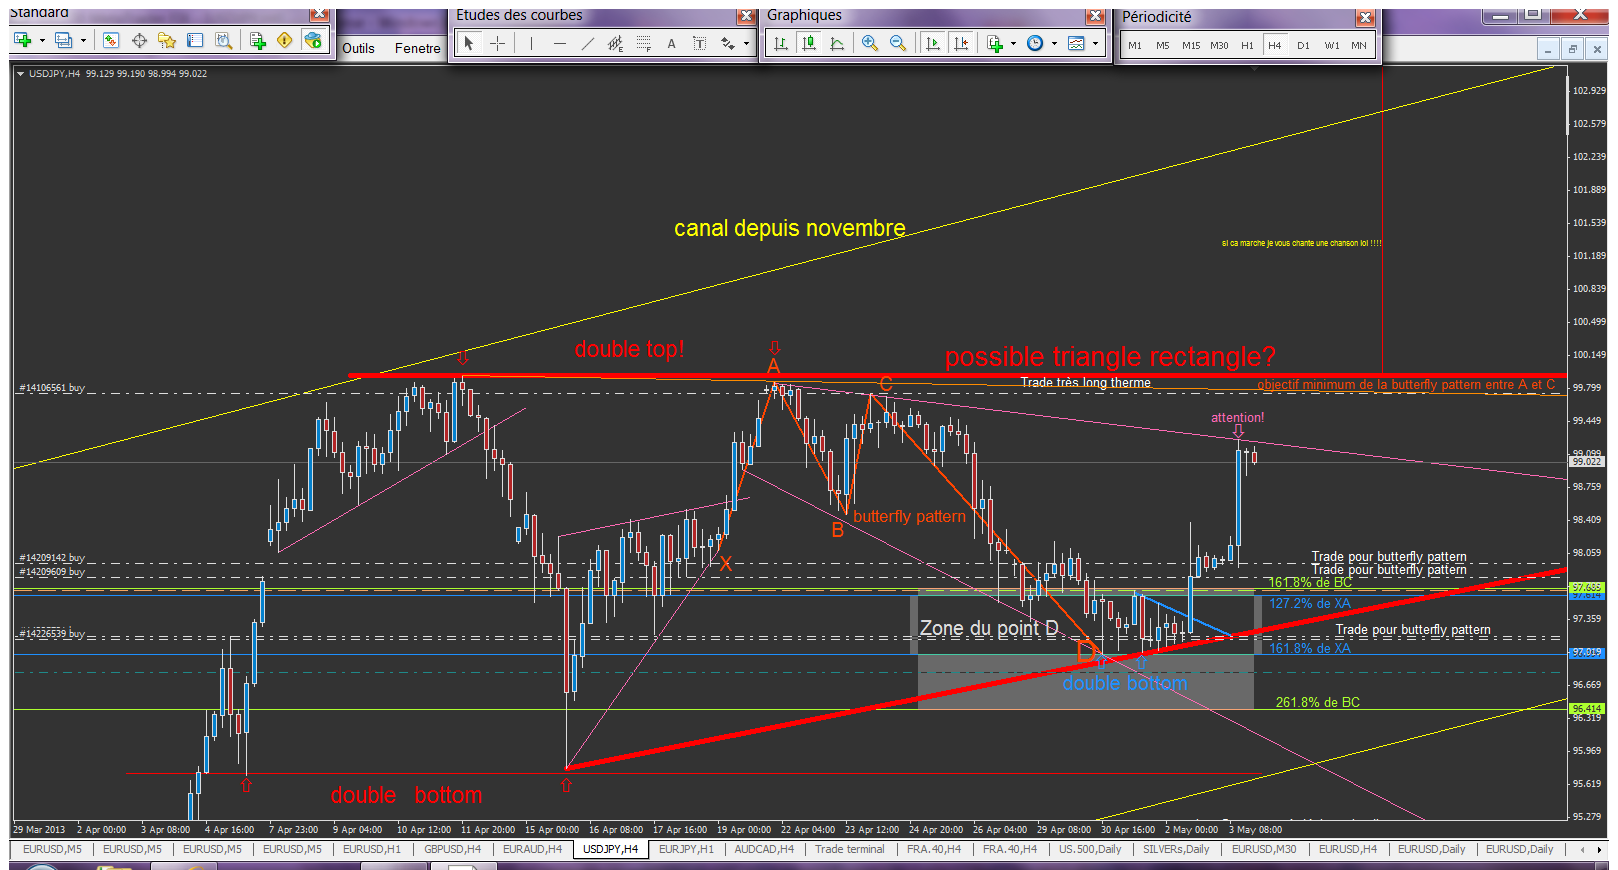Screen dimensions: 1618x870
Task: Switch to the EURAUD,H4 chart tab
Action: [x=532, y=849]
